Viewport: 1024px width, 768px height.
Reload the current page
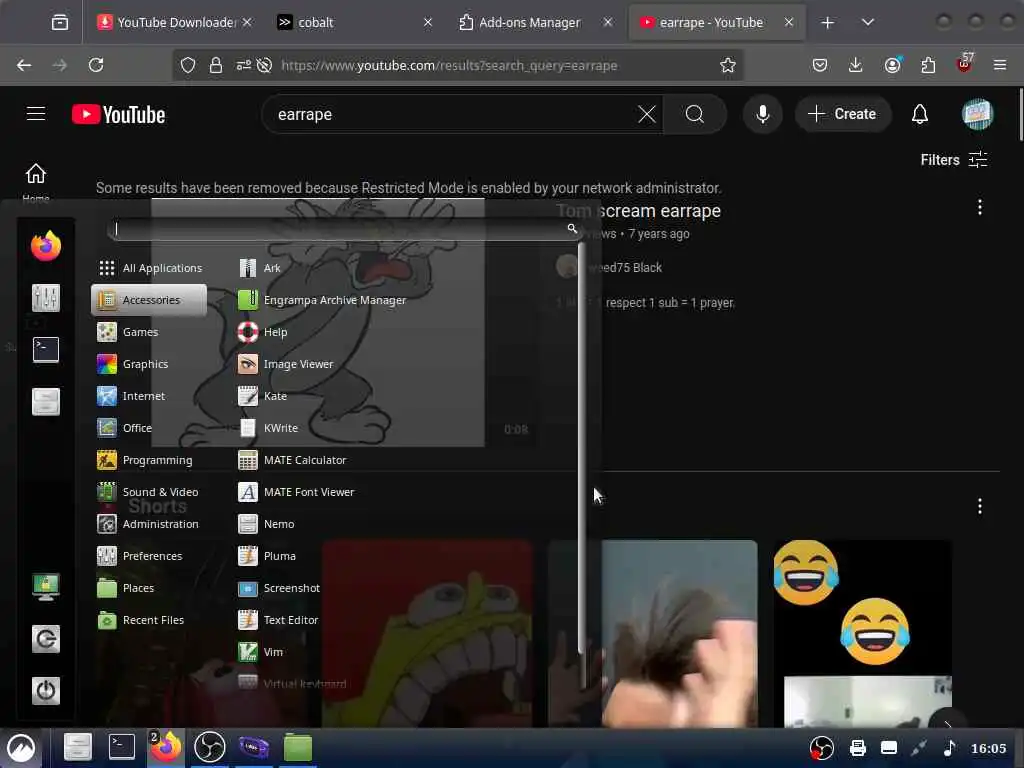point(96,65)
